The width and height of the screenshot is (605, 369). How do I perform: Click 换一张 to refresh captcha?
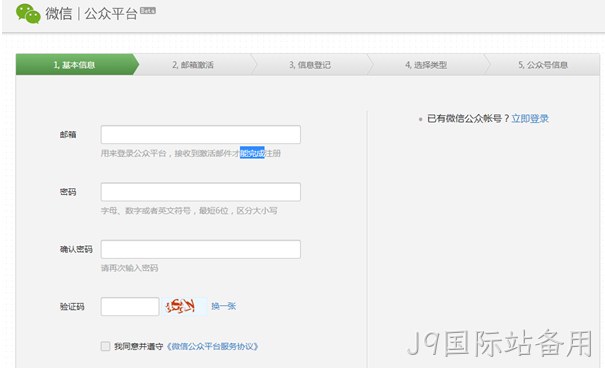[223, 306]
